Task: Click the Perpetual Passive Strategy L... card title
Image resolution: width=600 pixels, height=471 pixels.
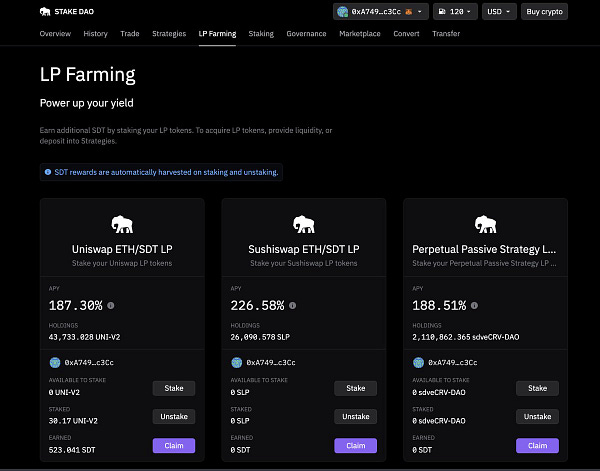Action: pyautogui.click(x=484, y=249)
